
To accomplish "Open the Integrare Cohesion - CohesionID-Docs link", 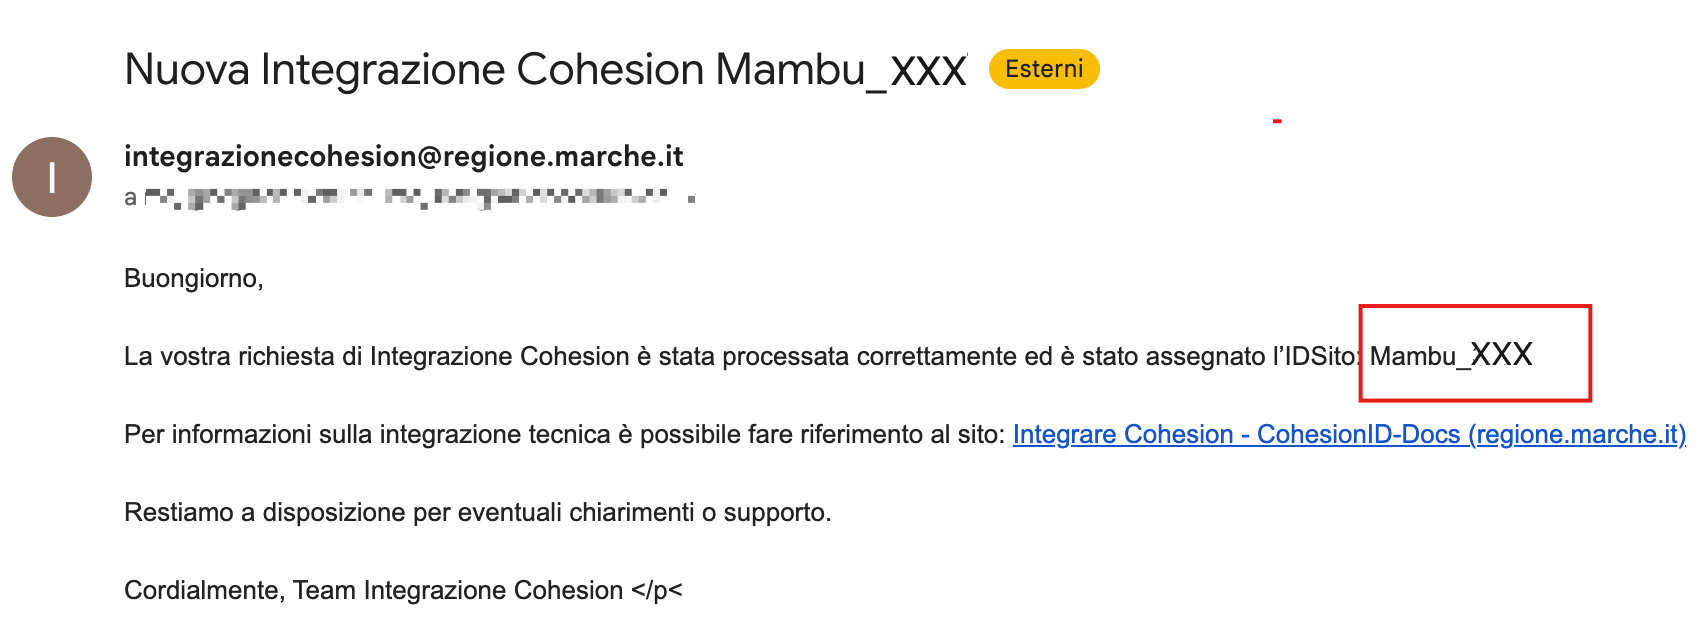I will pos(1348,434).
